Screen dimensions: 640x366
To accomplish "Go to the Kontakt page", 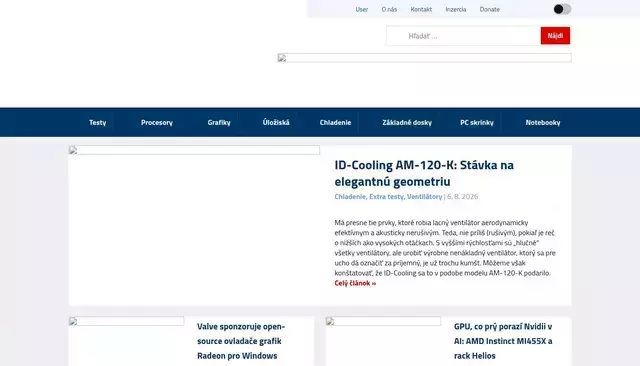I will pos(421,9).
